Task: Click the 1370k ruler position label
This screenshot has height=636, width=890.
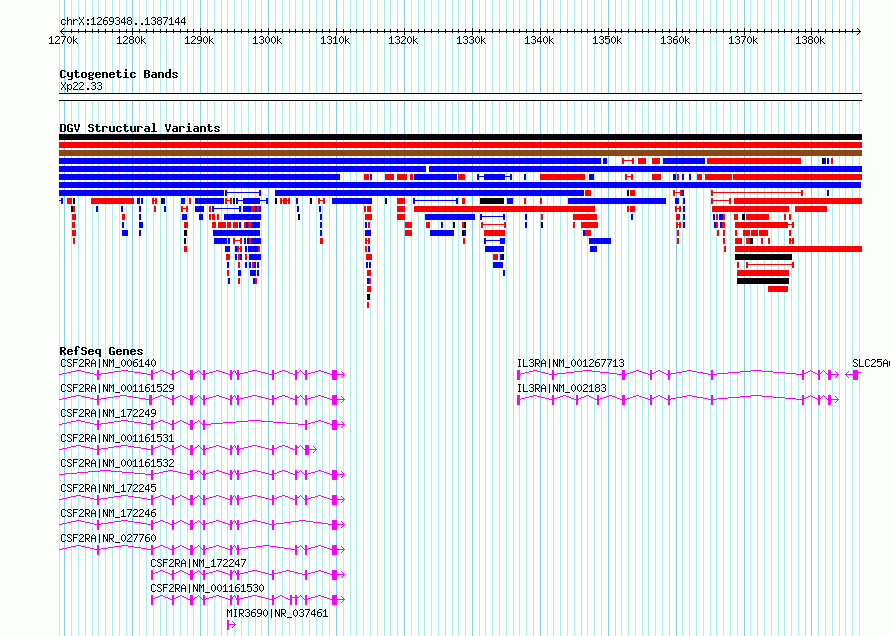Action: point(743,40)
